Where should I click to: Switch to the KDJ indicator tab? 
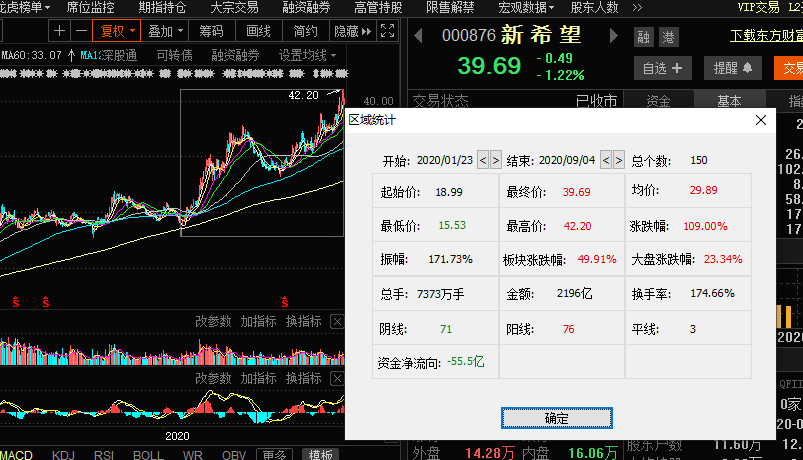click(62, 455)
